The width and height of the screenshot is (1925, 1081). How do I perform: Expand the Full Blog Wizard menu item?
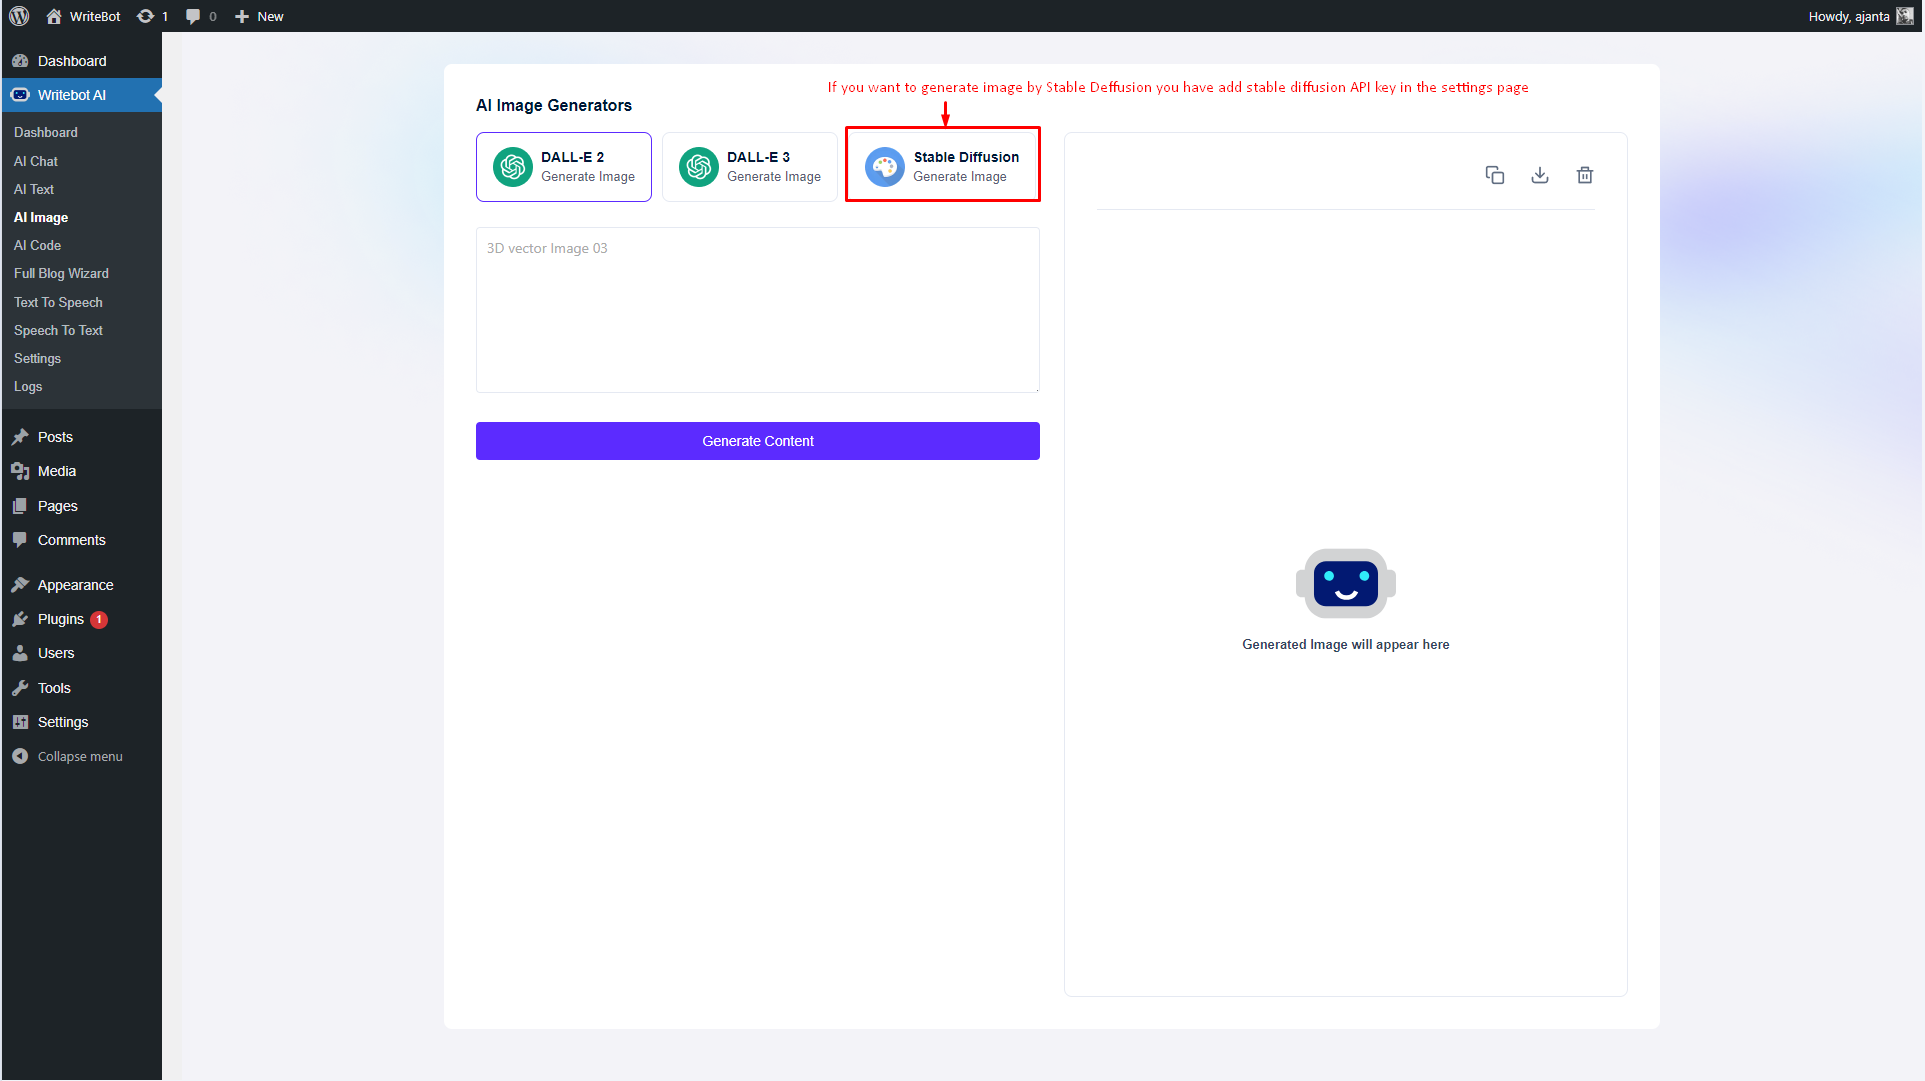61,272
